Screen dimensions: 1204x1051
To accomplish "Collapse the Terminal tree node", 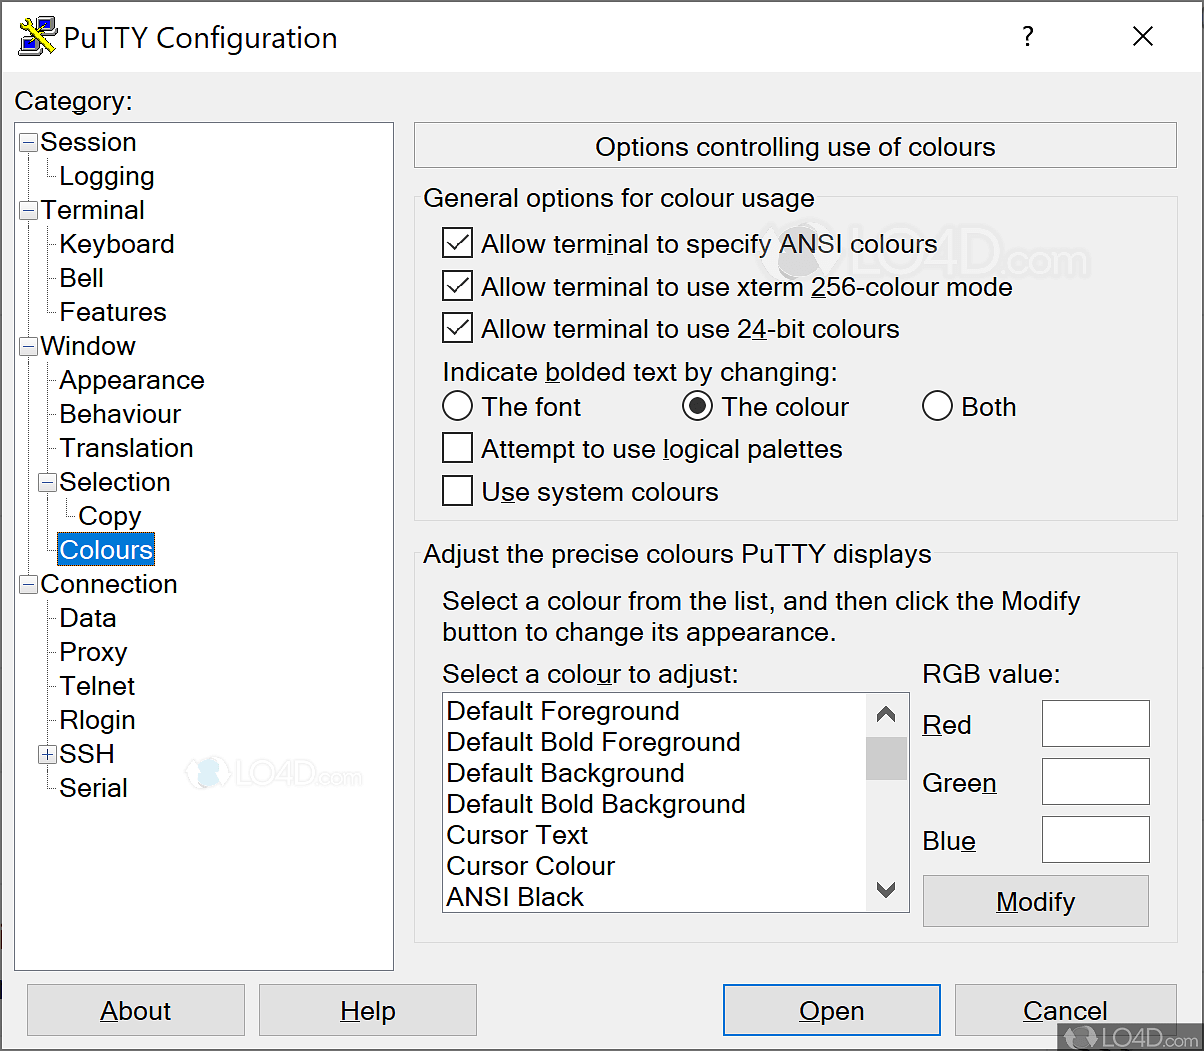I will tap(28, 210).
